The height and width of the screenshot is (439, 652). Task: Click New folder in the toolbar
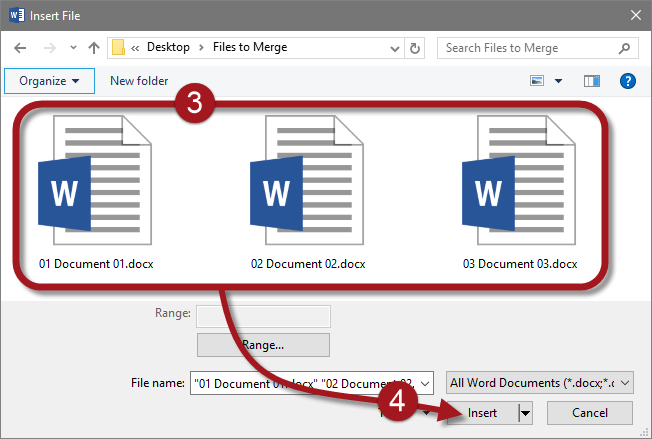(x=139, y=81)
